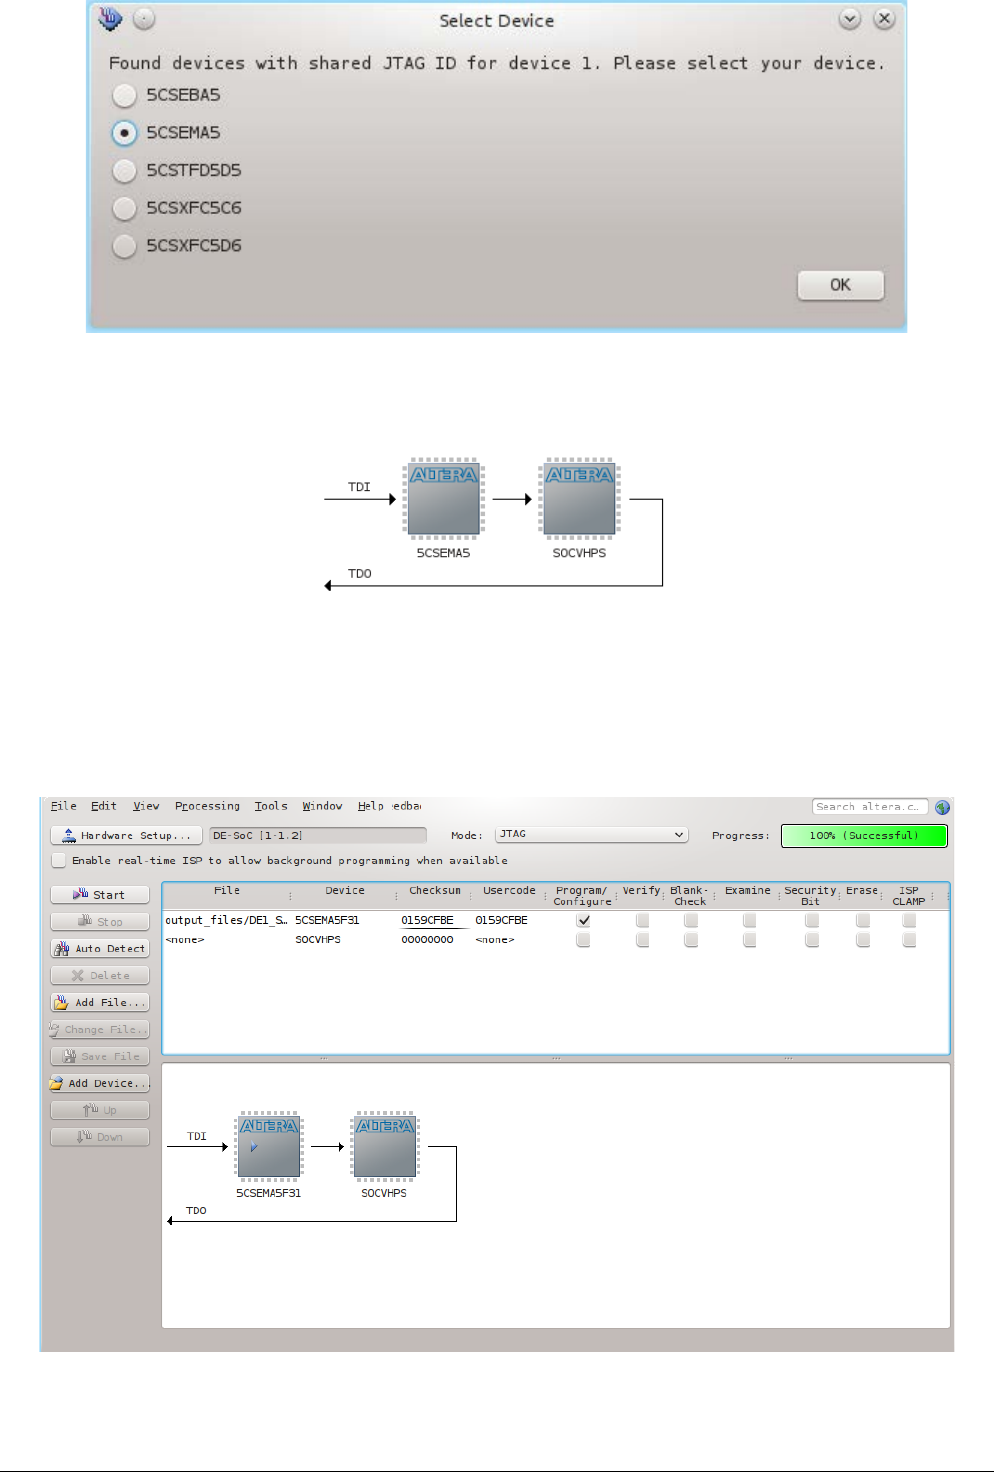Move device Up button
994x1472 pixels.
point(100,1110)
